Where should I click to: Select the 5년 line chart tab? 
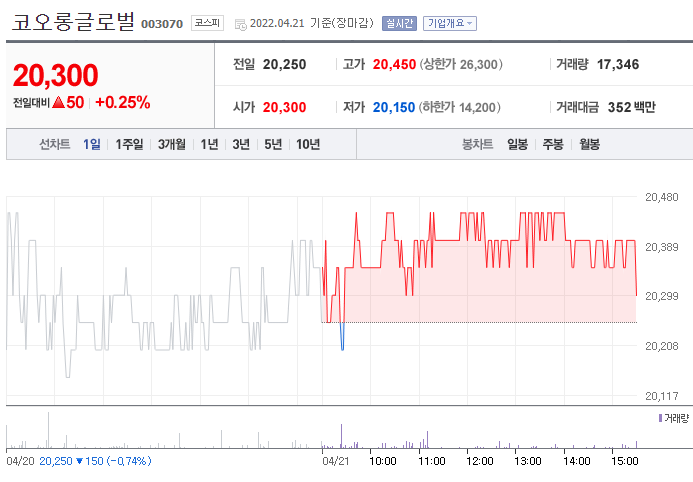(273, 144)
